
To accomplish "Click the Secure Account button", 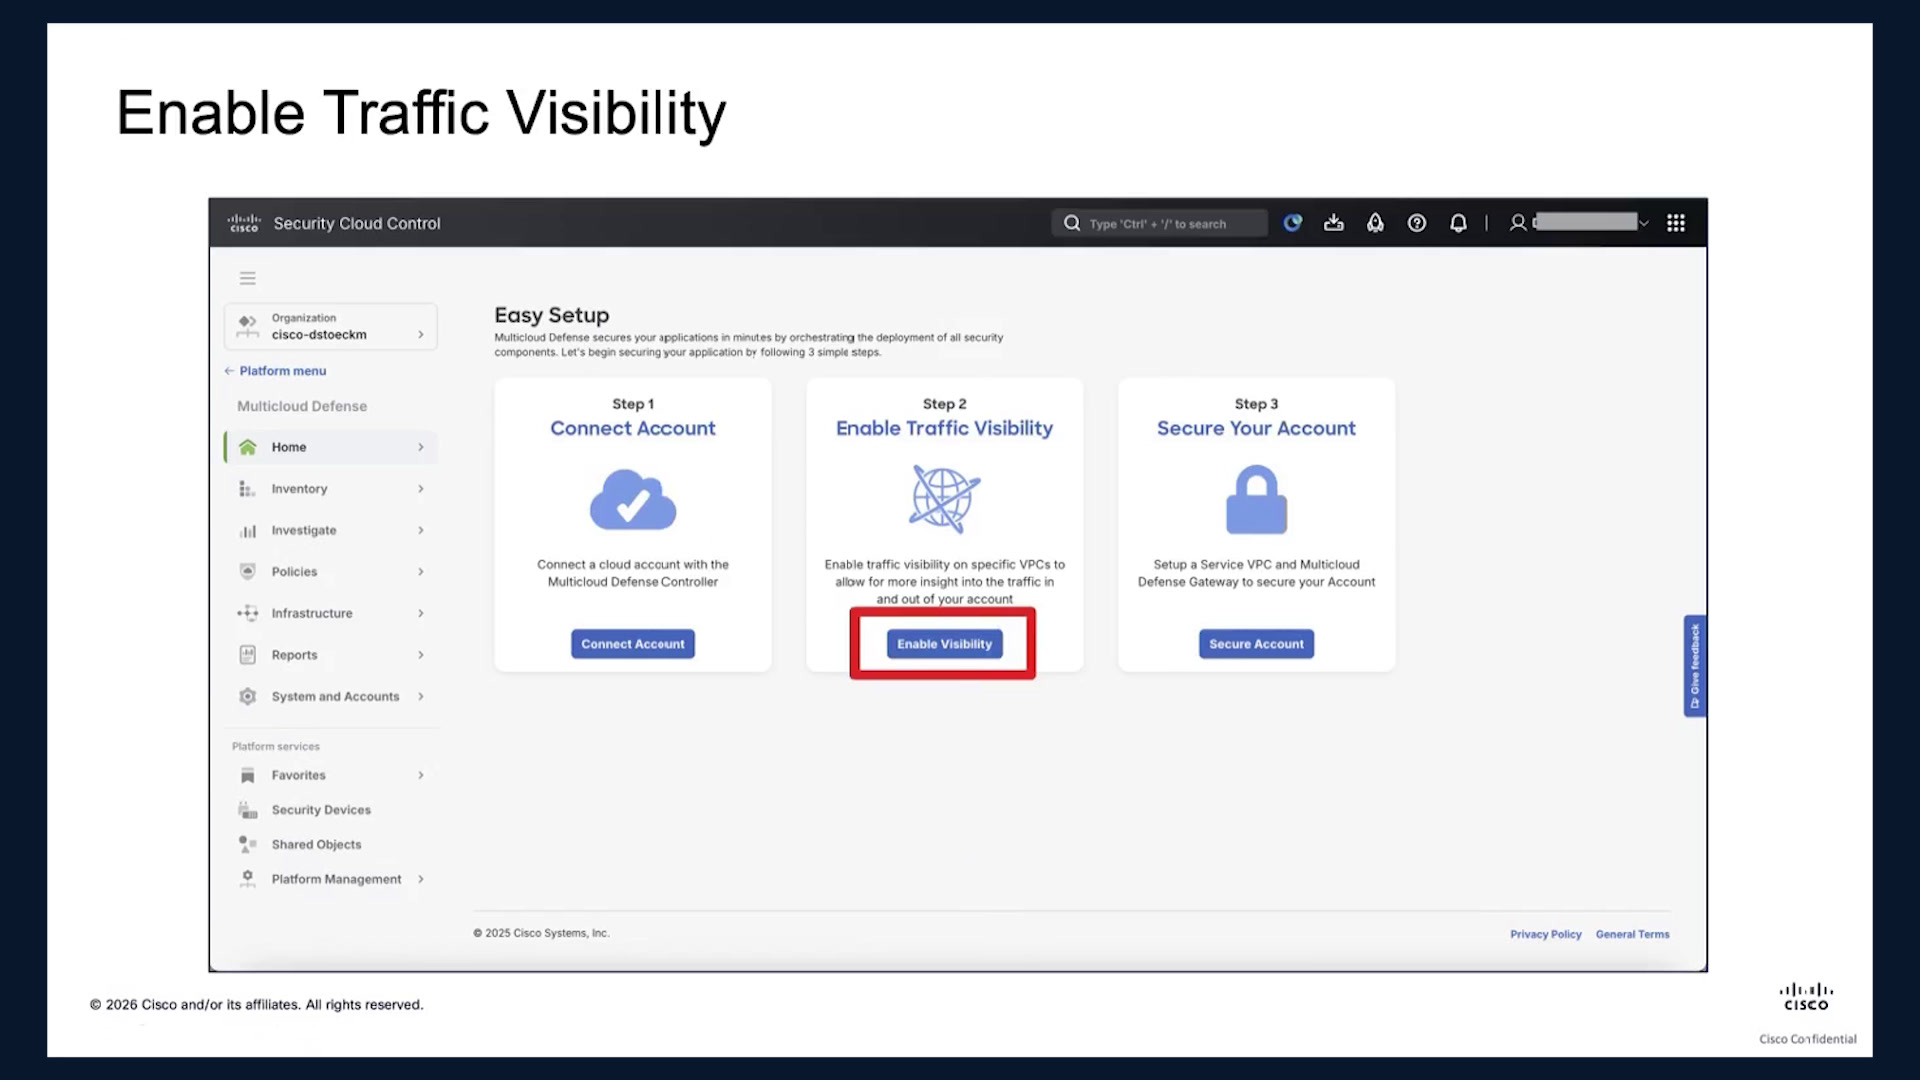I will click(x=1256, y=644).
